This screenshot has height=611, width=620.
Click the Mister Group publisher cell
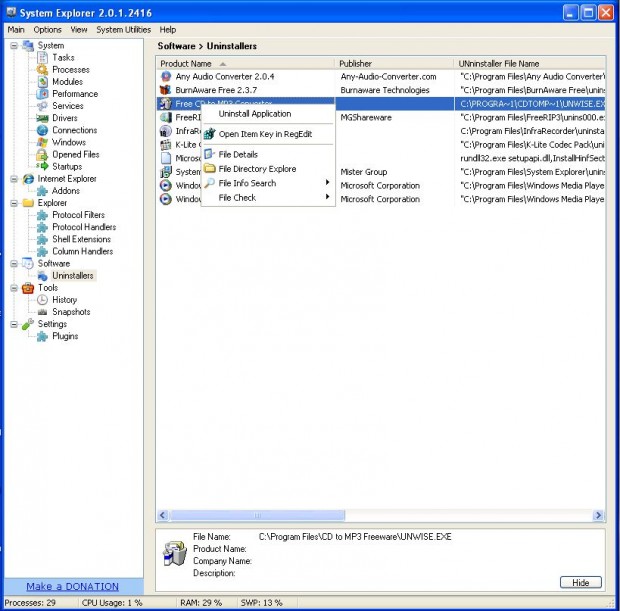(x=364, y=172)
